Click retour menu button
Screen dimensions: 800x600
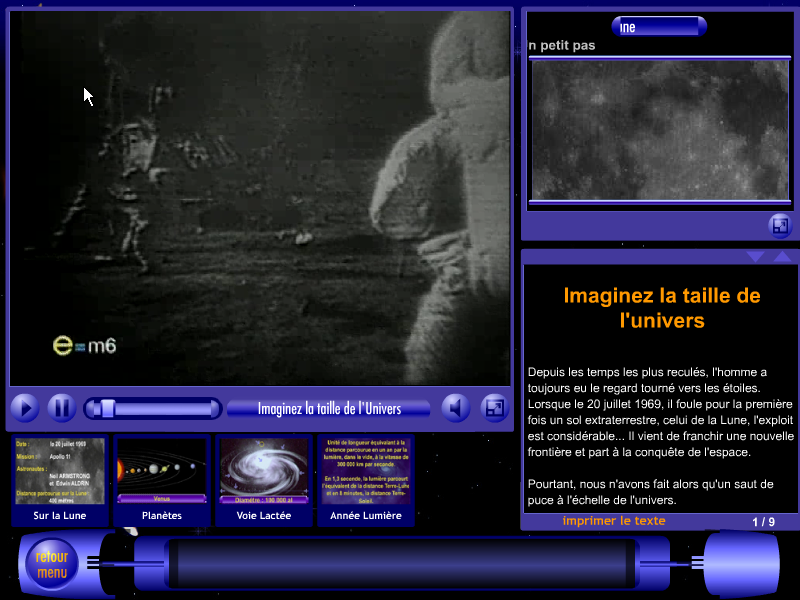coord(52,564)
